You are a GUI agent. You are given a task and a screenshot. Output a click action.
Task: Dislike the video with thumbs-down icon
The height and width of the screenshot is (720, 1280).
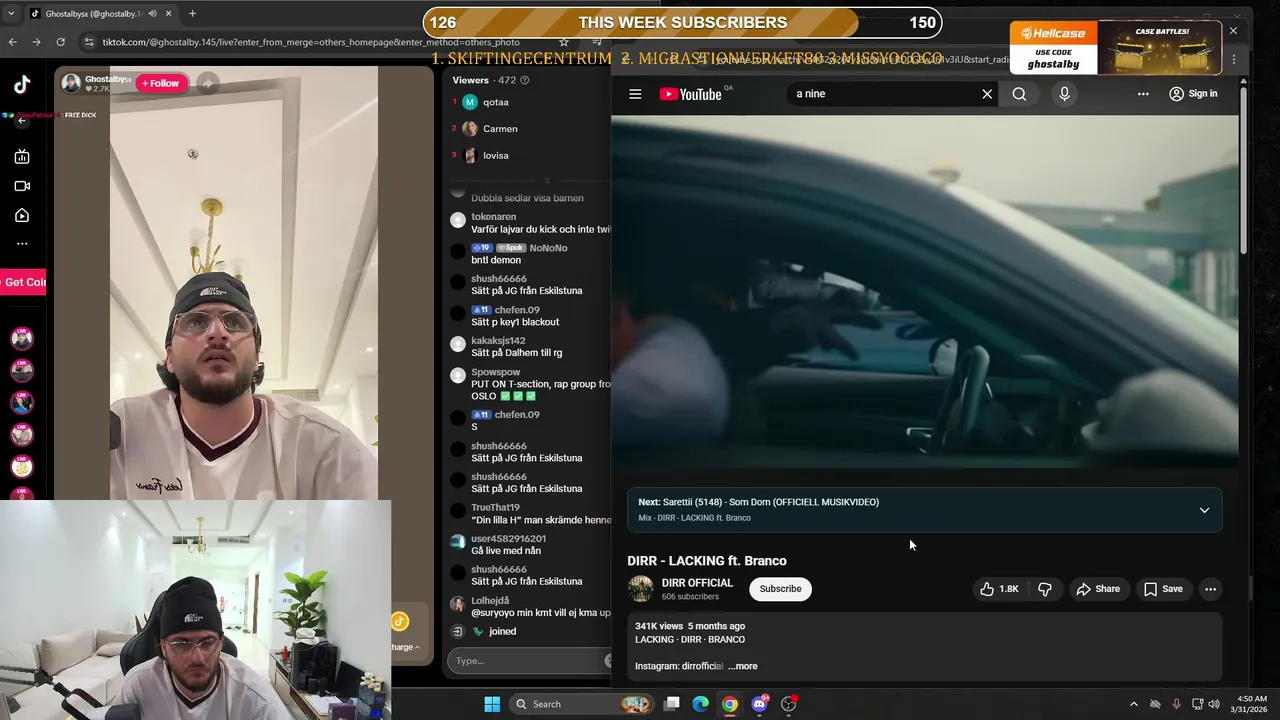(1044, 589)
